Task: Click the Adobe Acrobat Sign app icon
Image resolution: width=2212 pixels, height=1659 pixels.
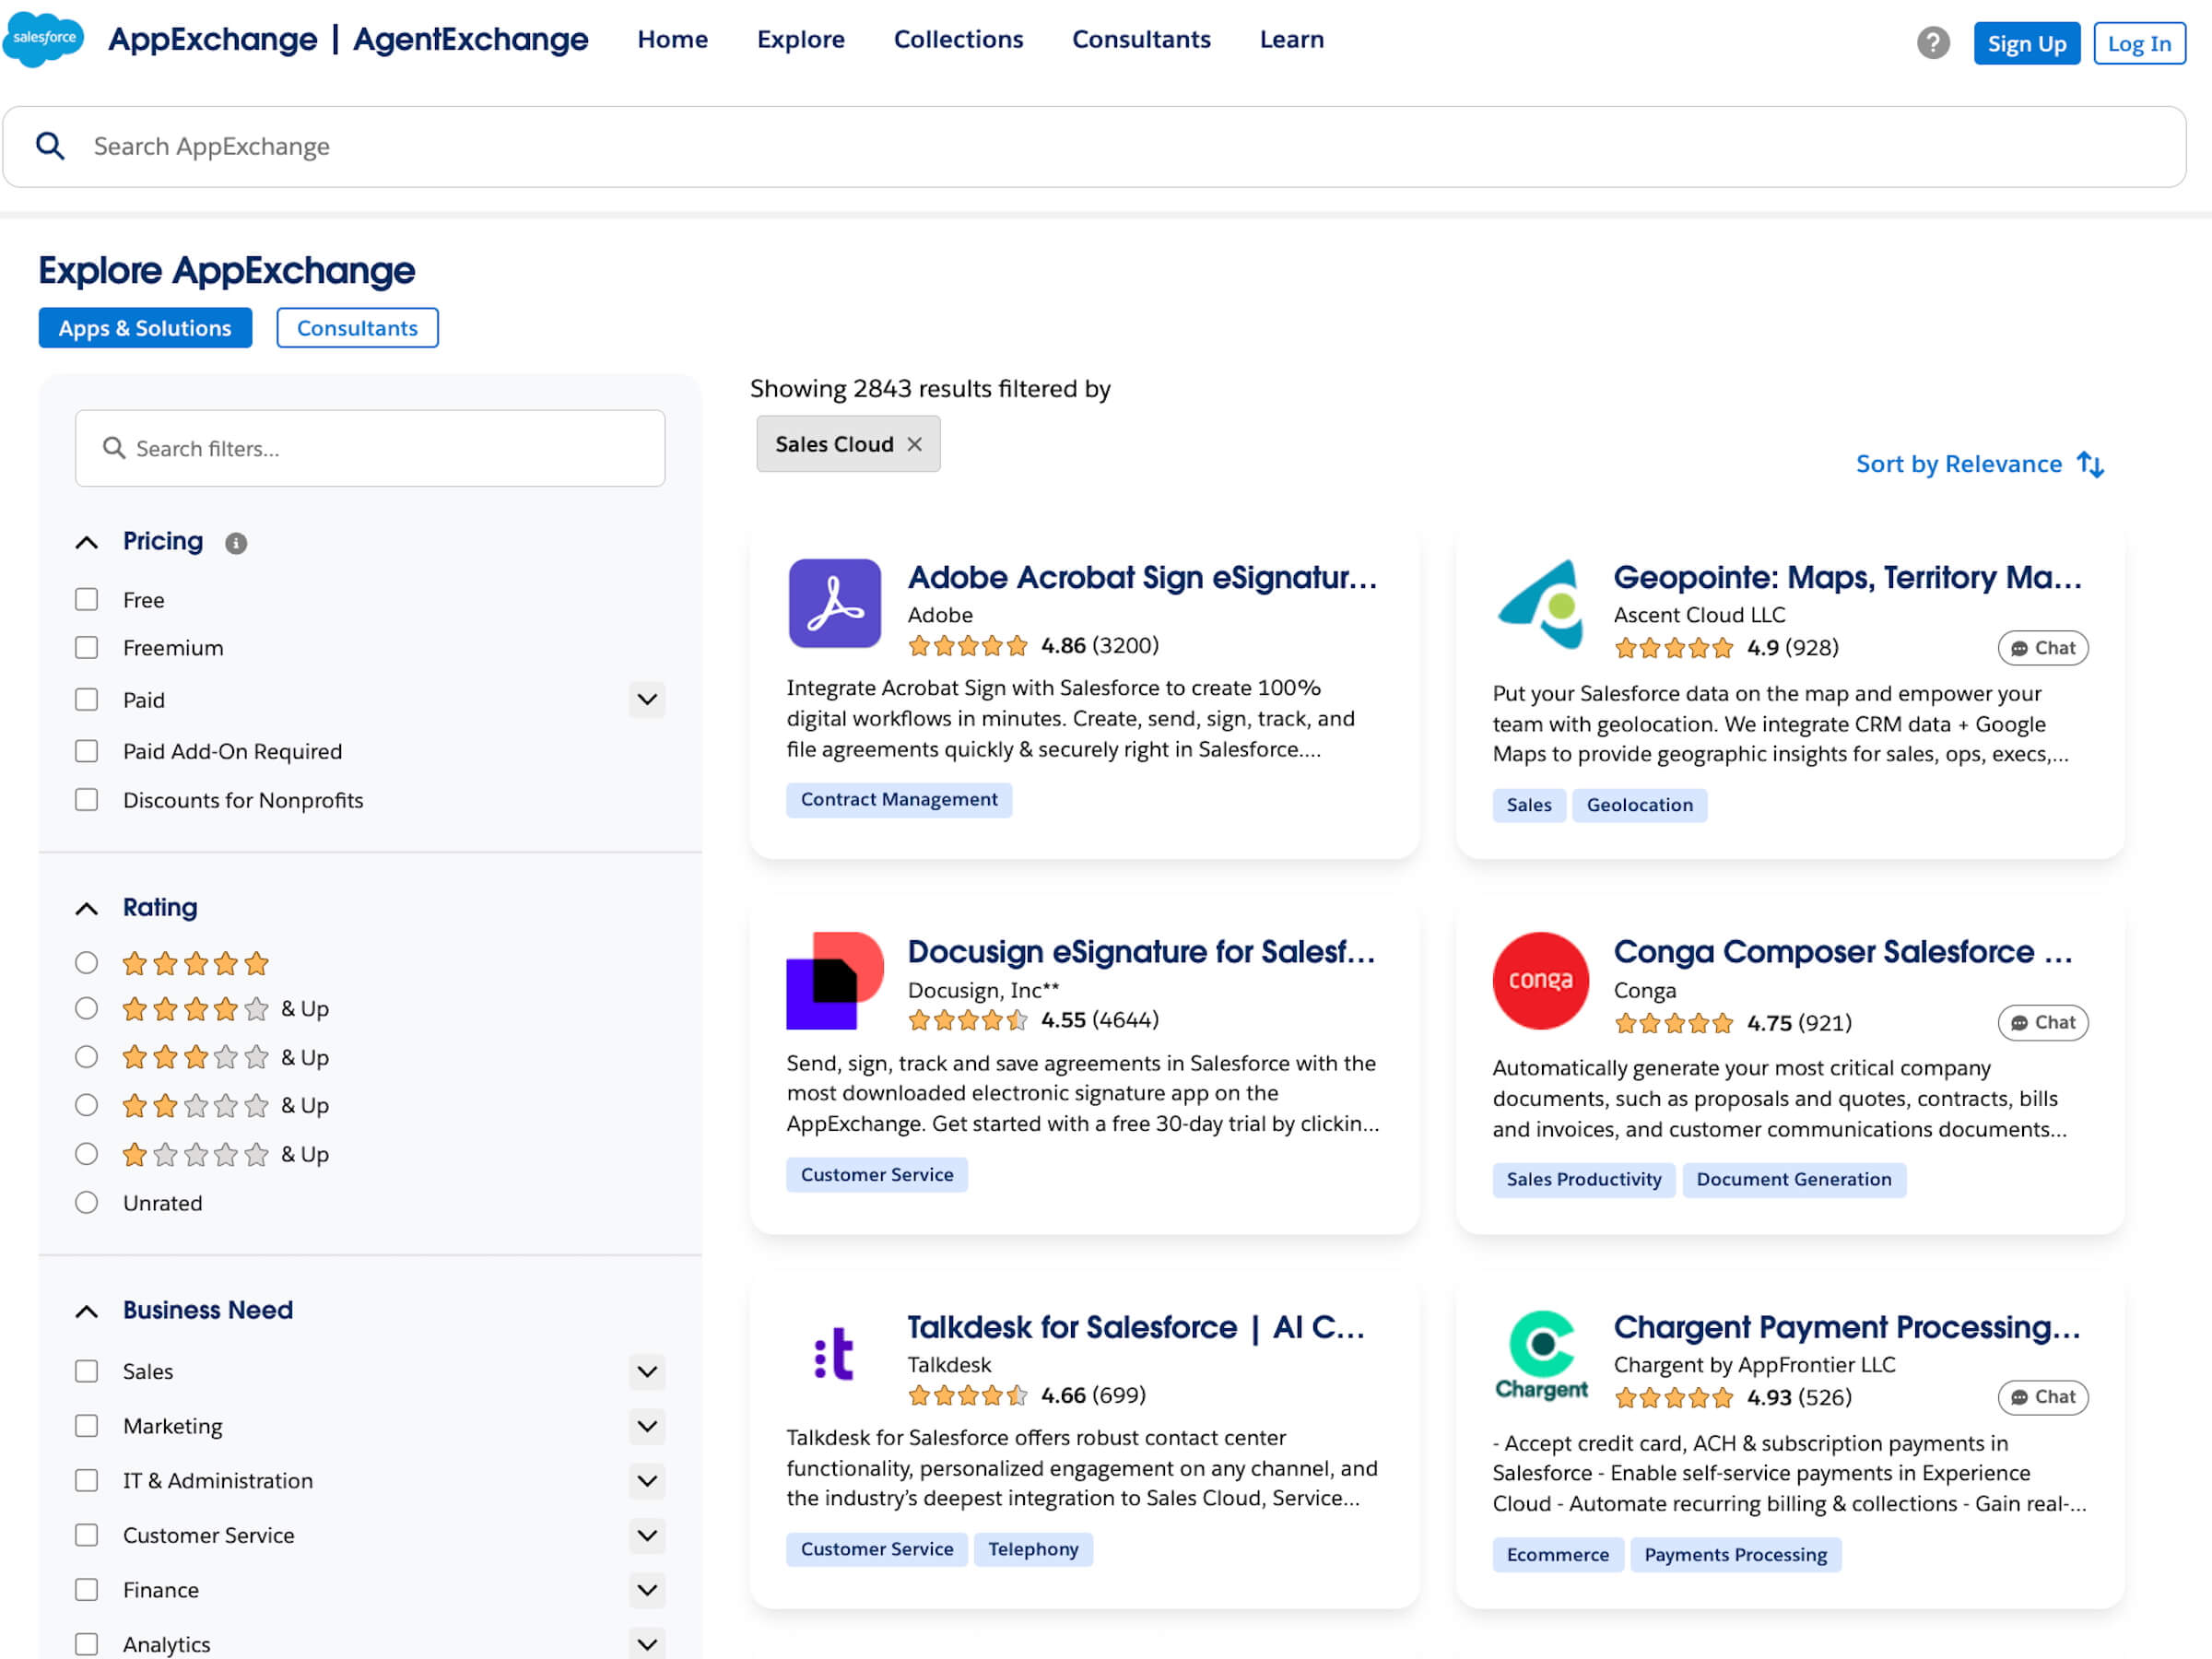Action: click(x=834, y=603)
